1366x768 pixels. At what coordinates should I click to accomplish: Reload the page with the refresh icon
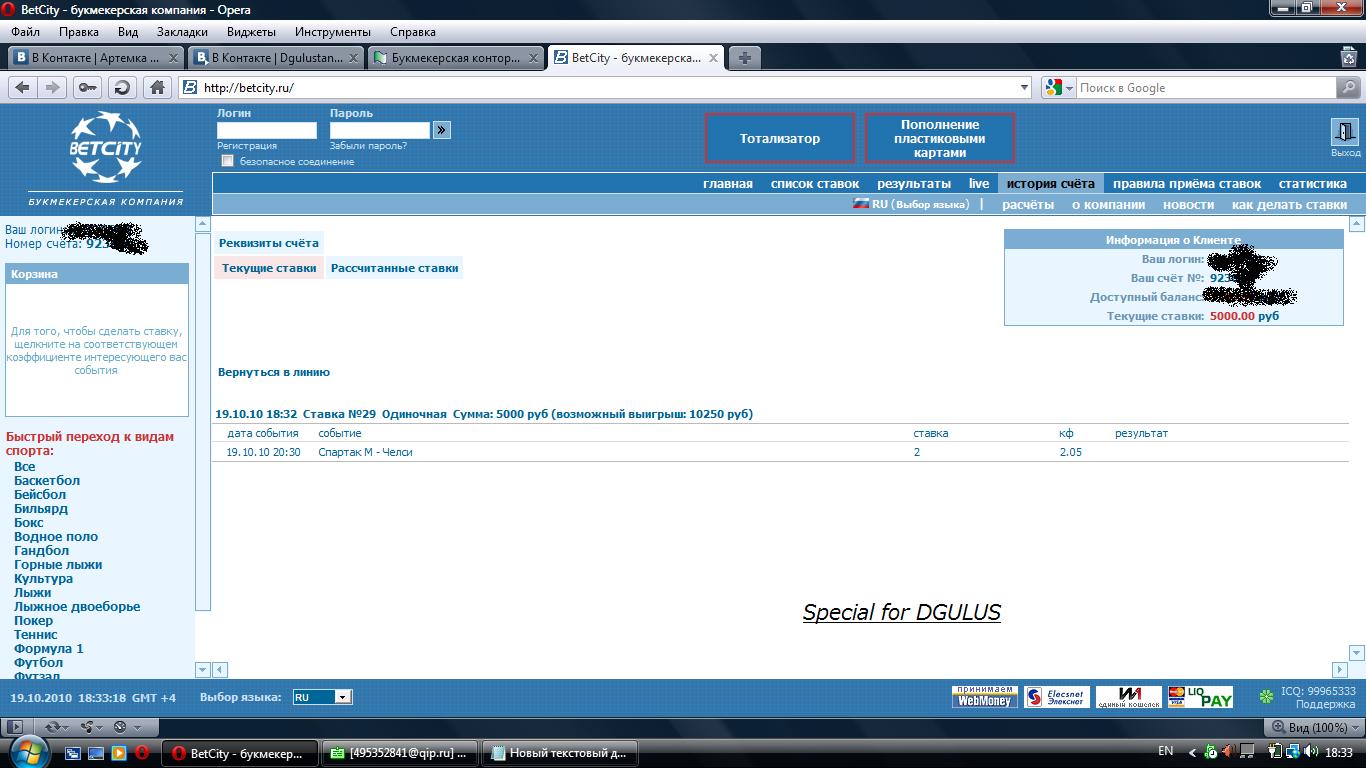tap(122, 87)
